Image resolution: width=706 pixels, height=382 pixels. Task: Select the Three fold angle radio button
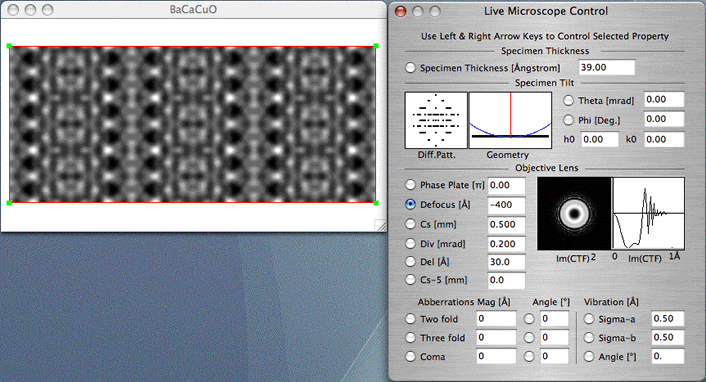tap(529, 337)
